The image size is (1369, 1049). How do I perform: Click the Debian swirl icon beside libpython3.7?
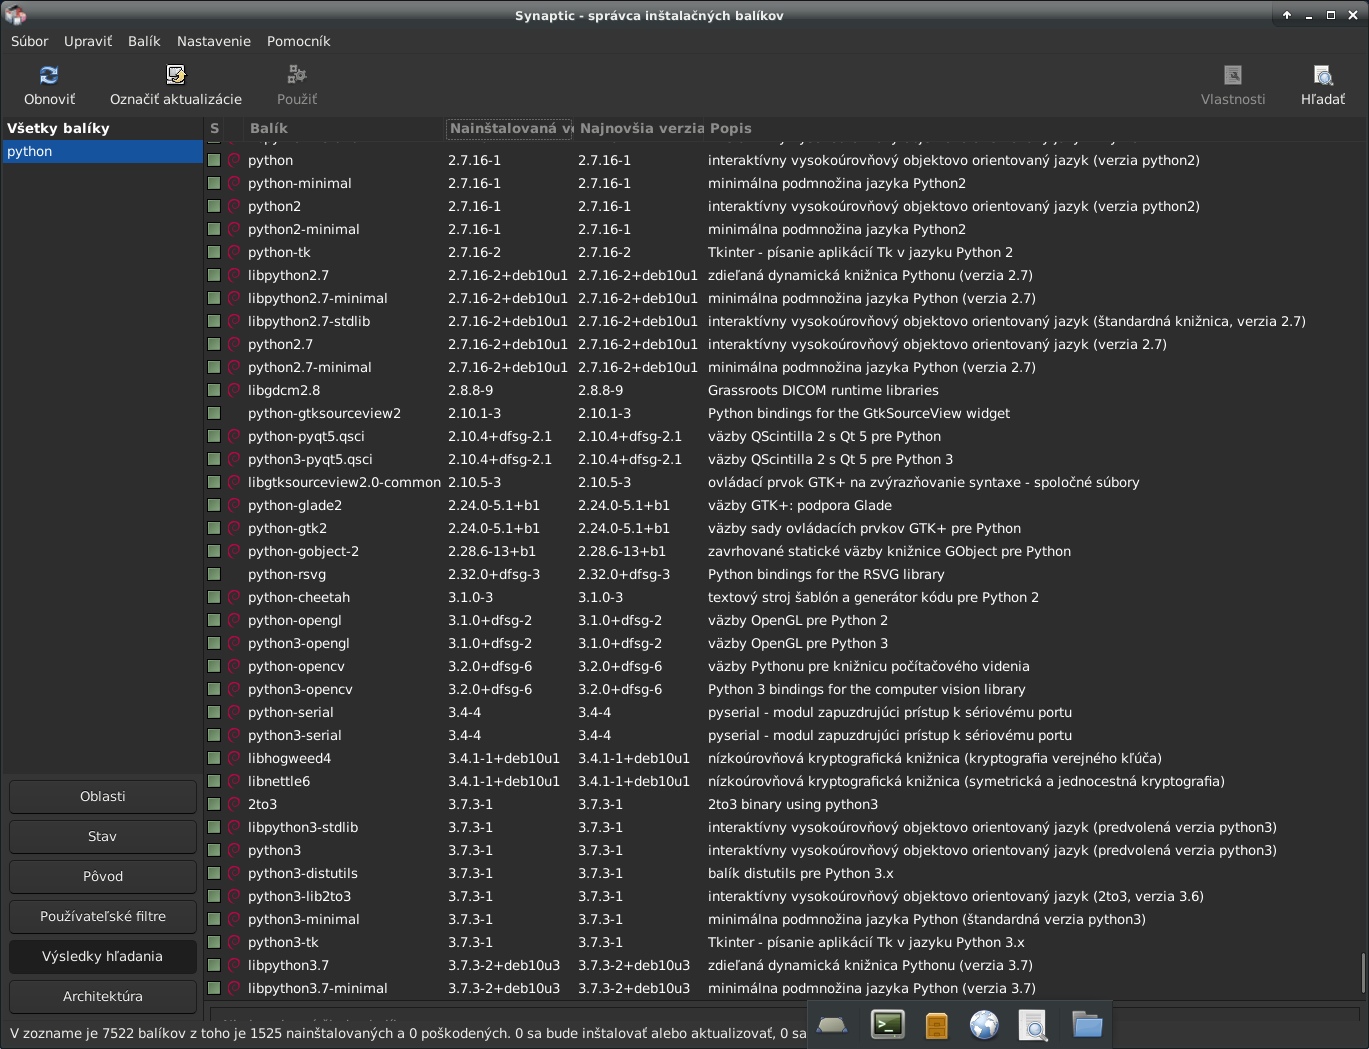click(234, 965)
